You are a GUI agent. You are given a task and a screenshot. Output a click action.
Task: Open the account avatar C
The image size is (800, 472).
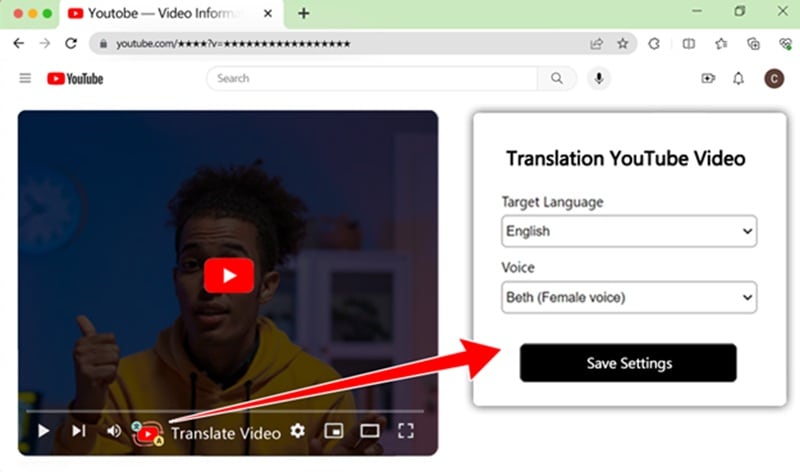(774, 79)
